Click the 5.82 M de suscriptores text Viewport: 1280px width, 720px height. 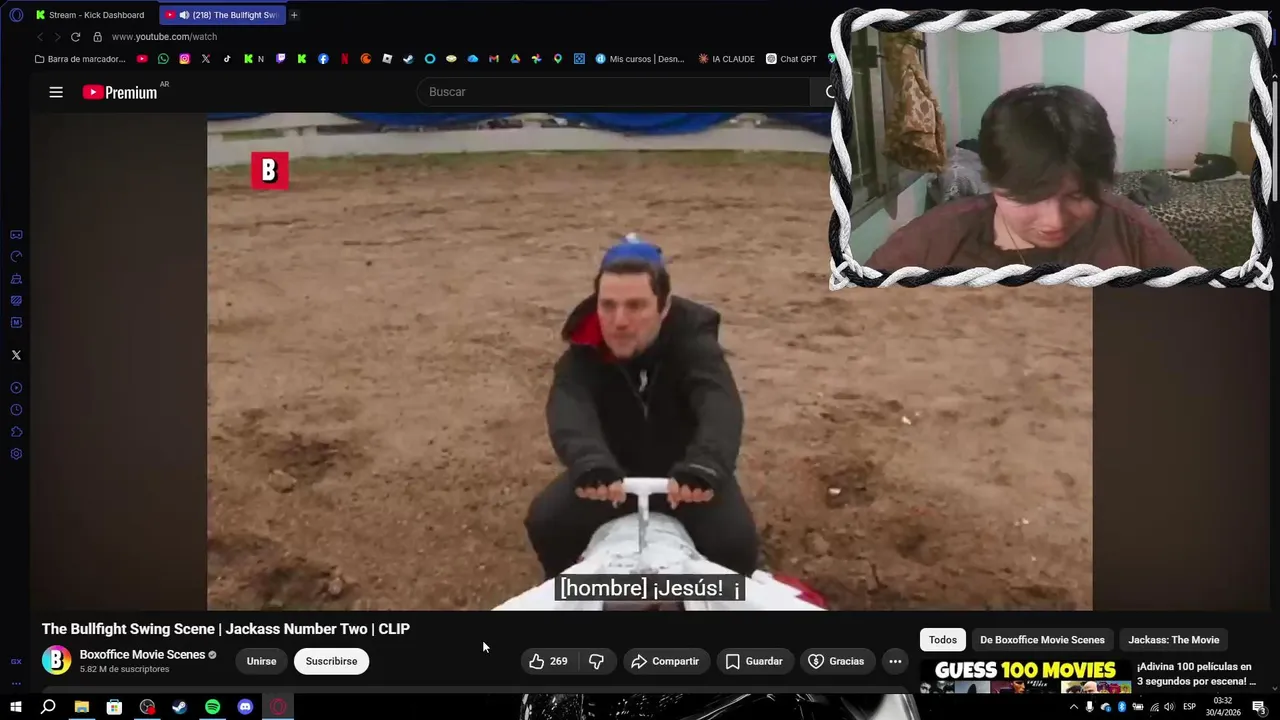[x=125, y=669]
